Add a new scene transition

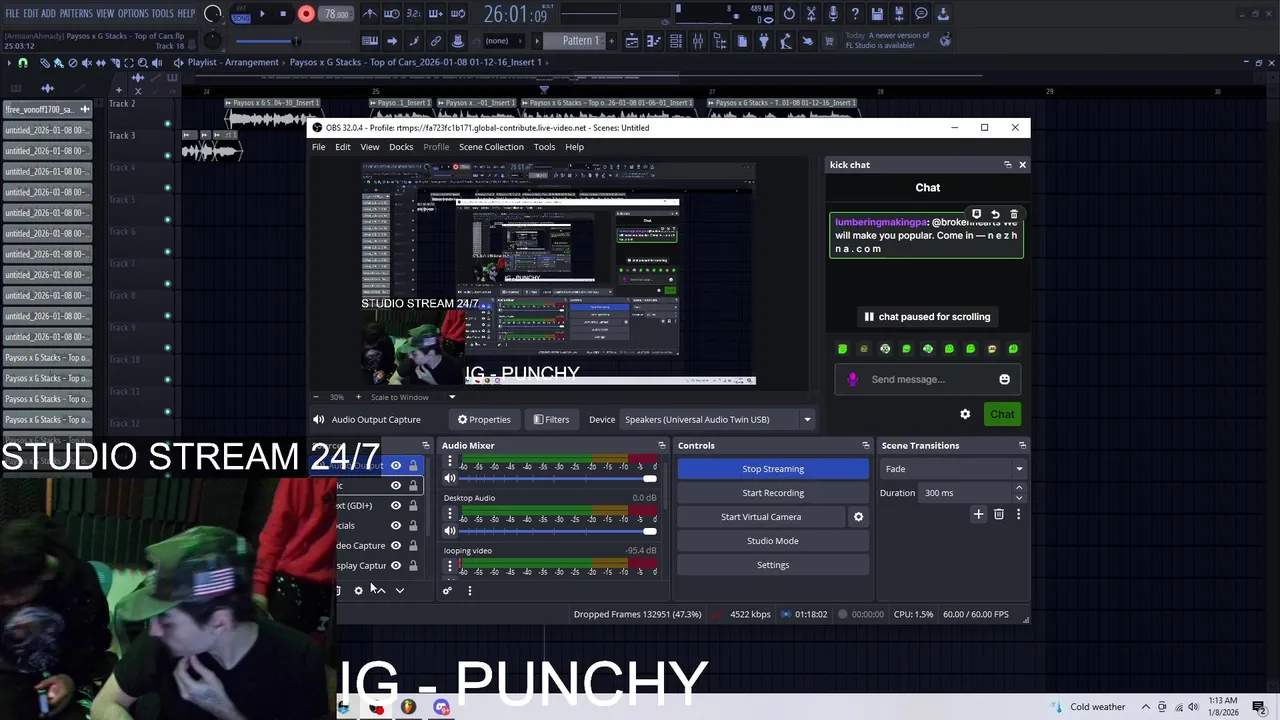tap(978, 514)
